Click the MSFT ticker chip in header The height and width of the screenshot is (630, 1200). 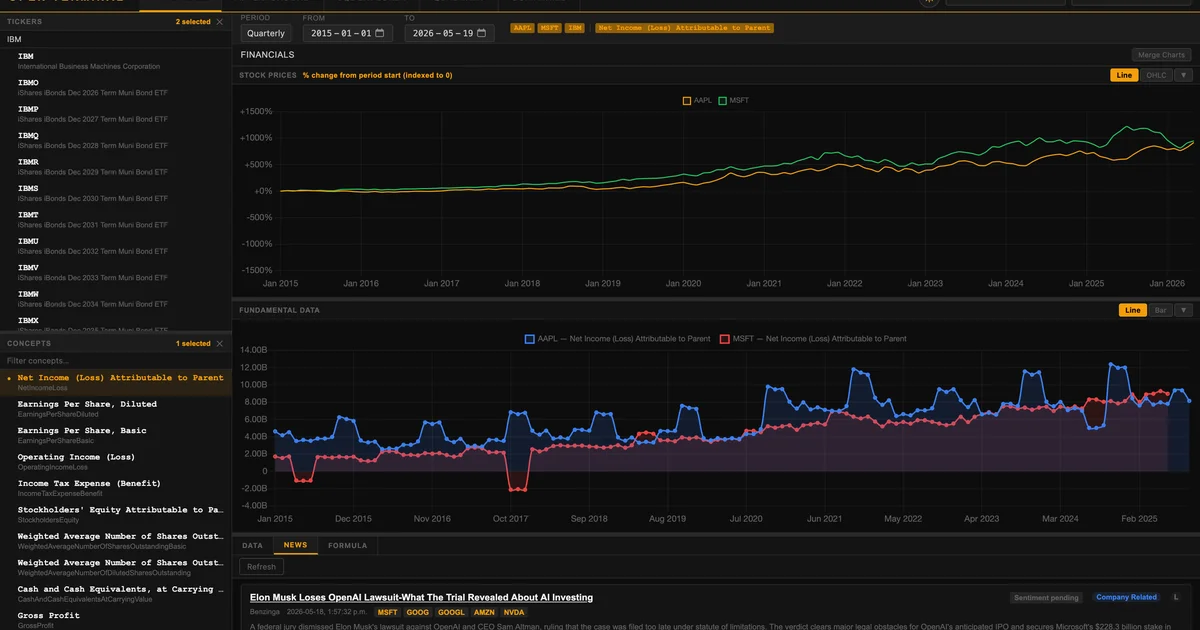tap(549, 28)
